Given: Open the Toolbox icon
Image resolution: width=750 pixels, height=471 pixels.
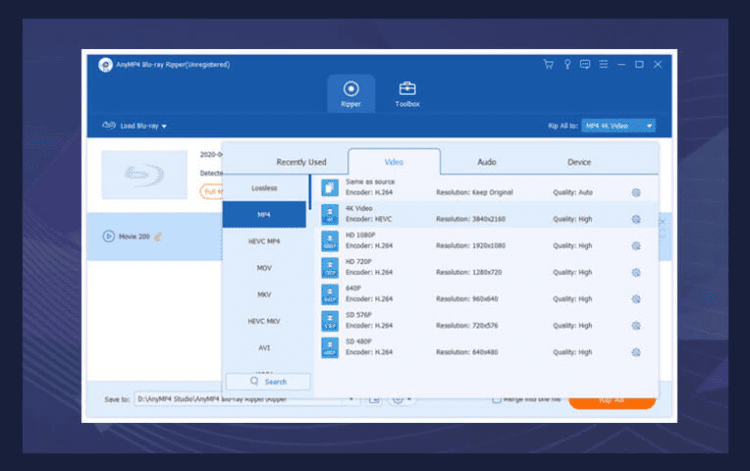Looking at the screenshot, I should click(407, 94).
